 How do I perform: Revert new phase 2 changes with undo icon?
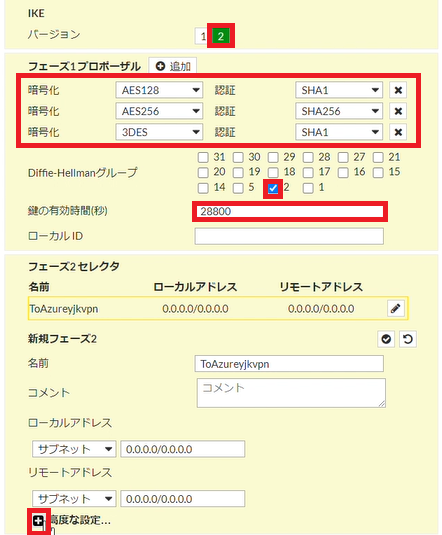(x=408, y=339)
